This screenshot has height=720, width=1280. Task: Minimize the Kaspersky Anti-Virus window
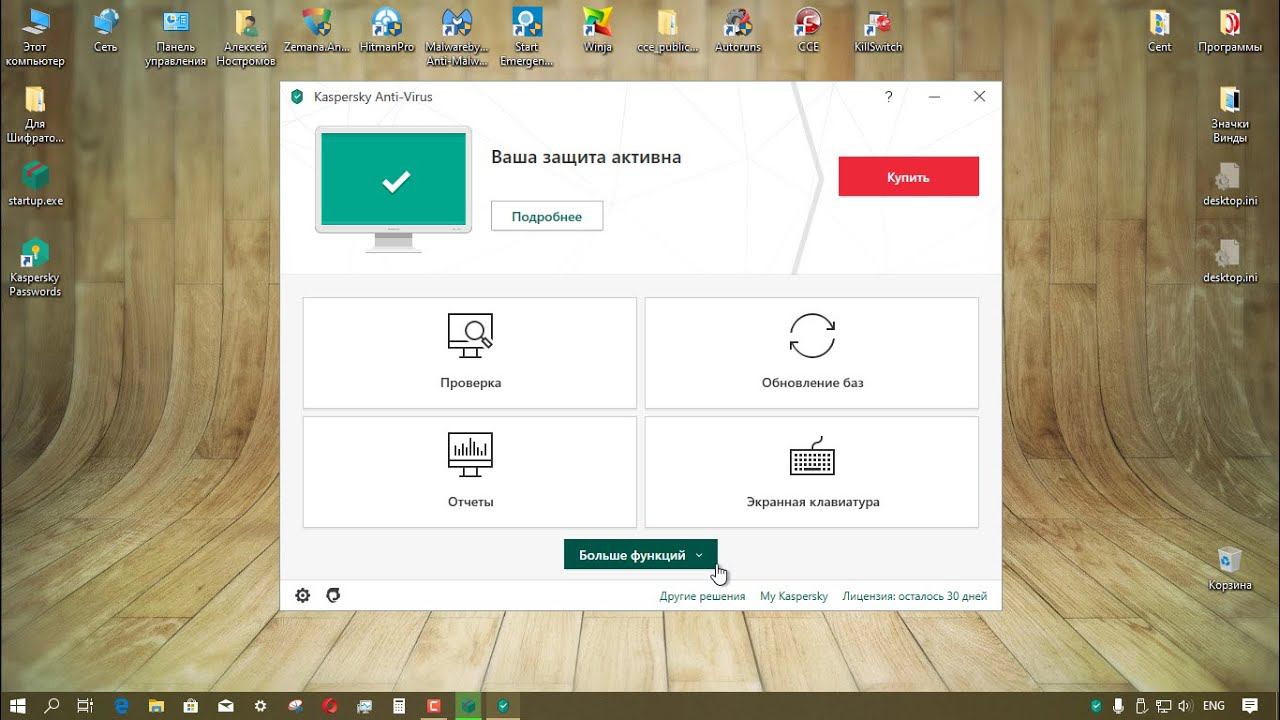[934, 96]
